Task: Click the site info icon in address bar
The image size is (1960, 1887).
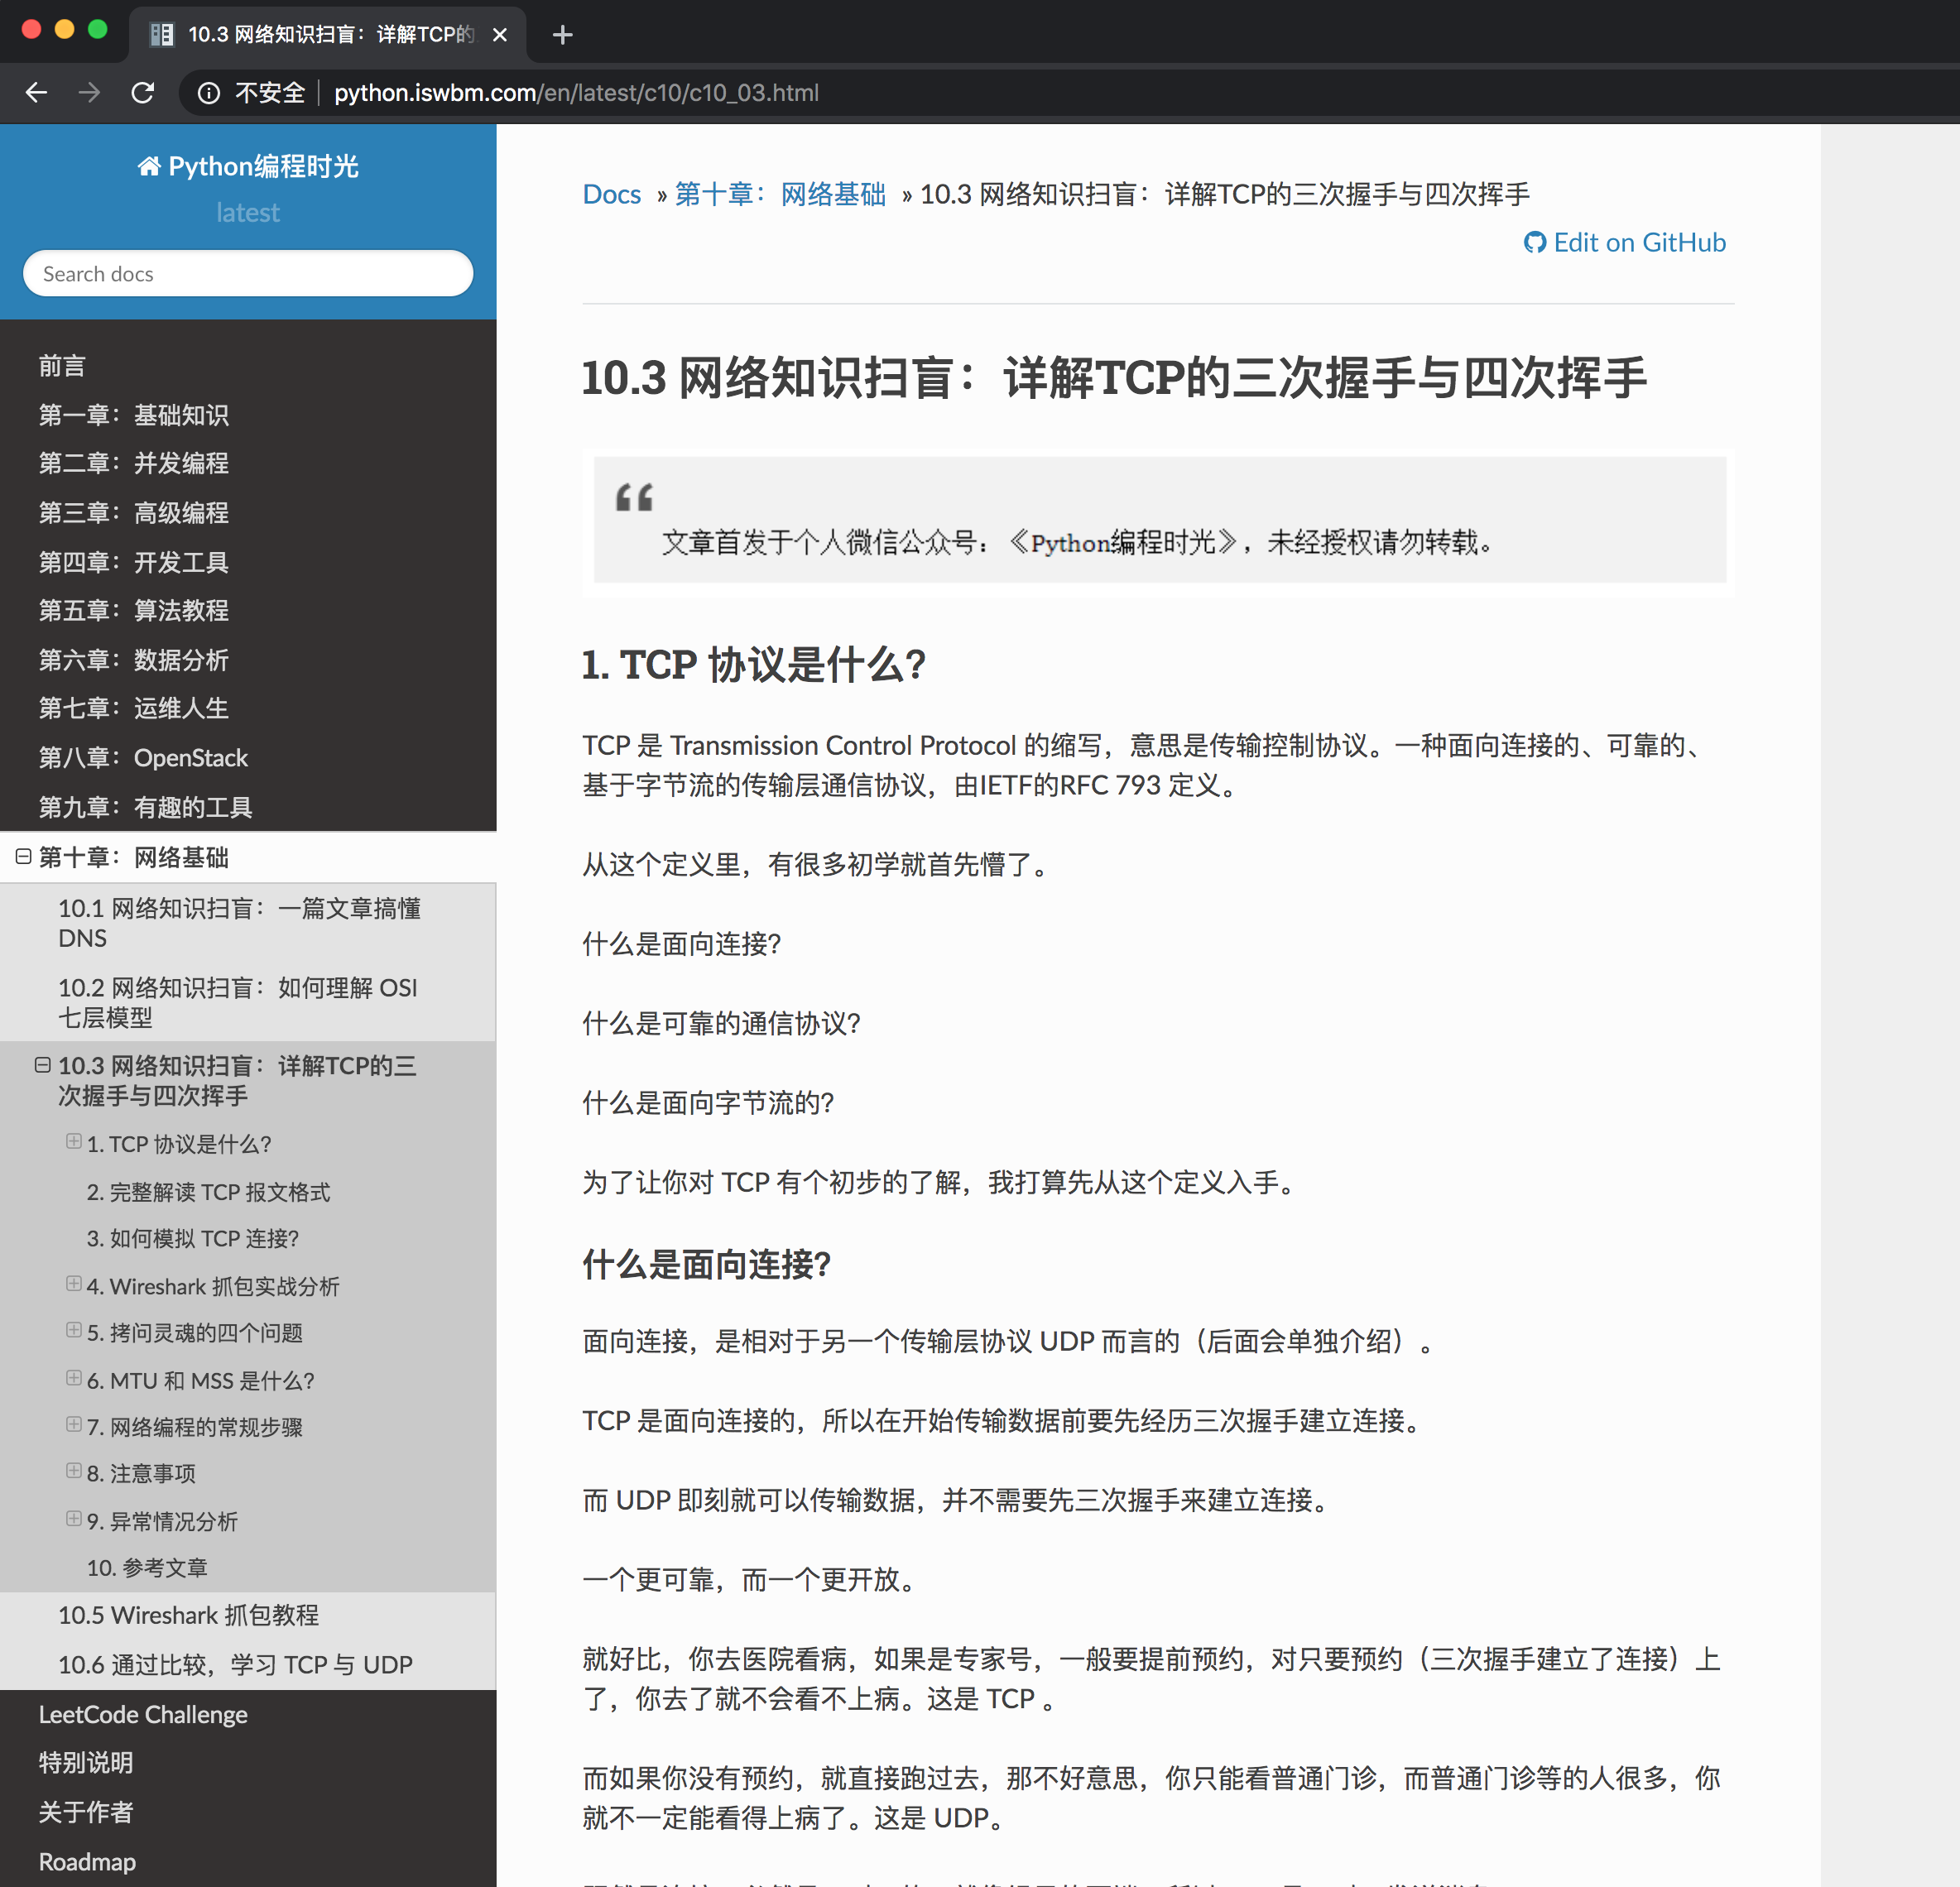Action: [209, 93]
